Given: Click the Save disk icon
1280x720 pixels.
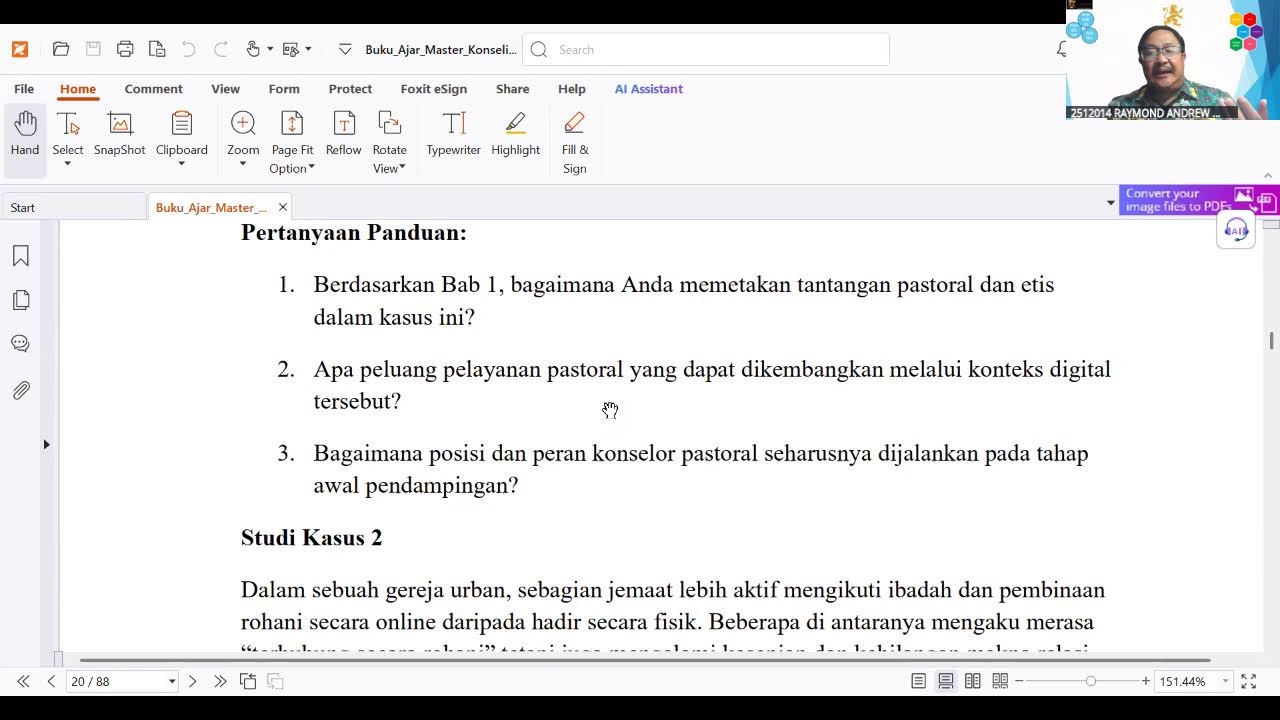Looking at the screenshot, I should (93, 49).
